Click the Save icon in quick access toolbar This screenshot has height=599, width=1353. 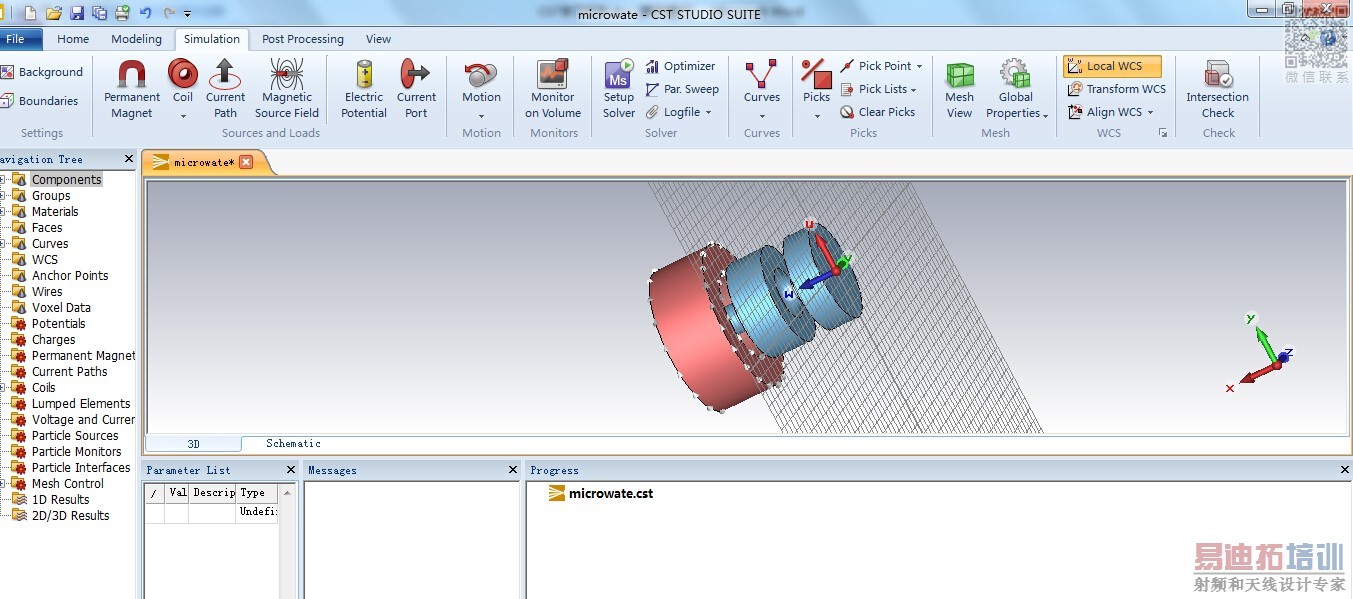click(x=76, y=13)
